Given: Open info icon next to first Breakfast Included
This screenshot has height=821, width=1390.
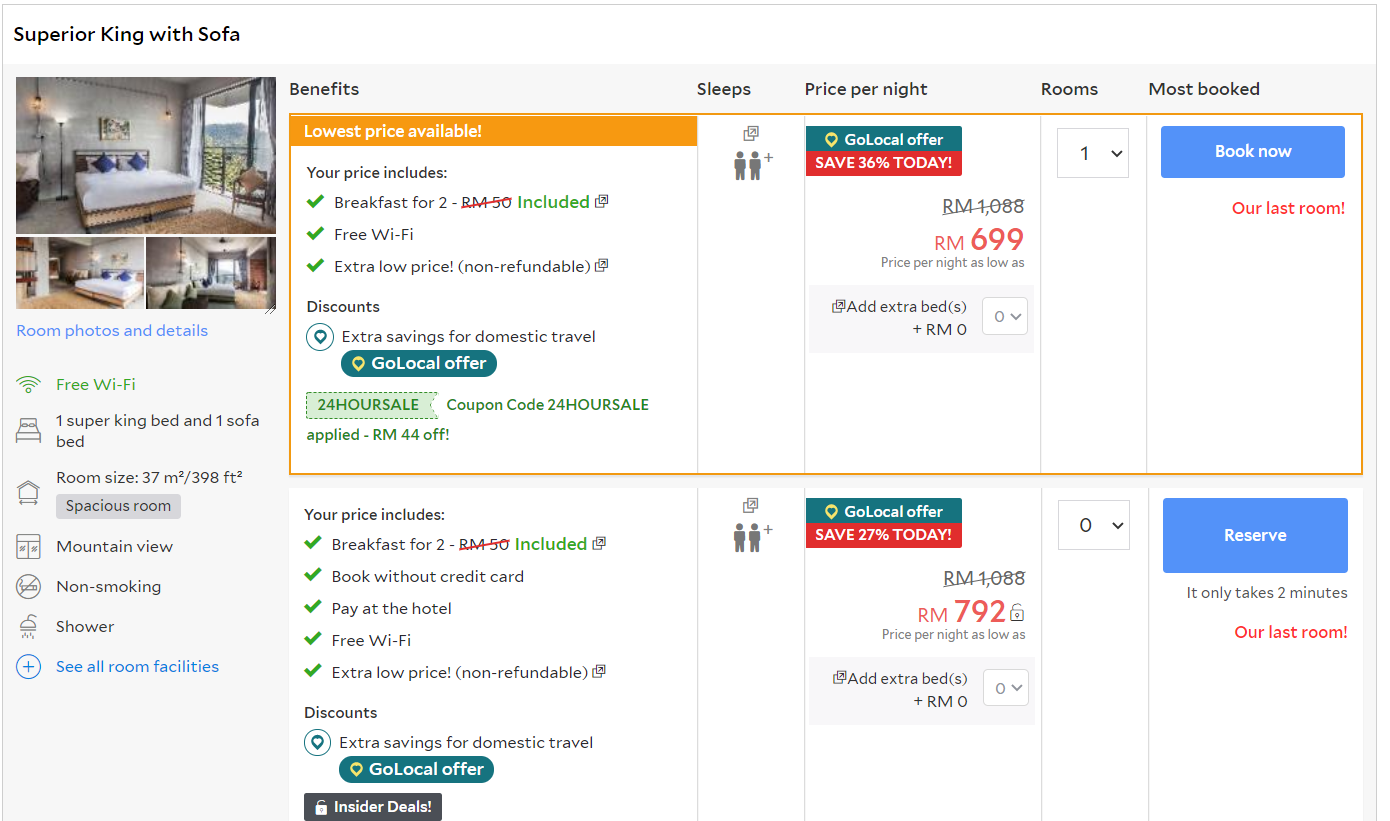Looking at the screenshot, I should (x=601, y=202).
